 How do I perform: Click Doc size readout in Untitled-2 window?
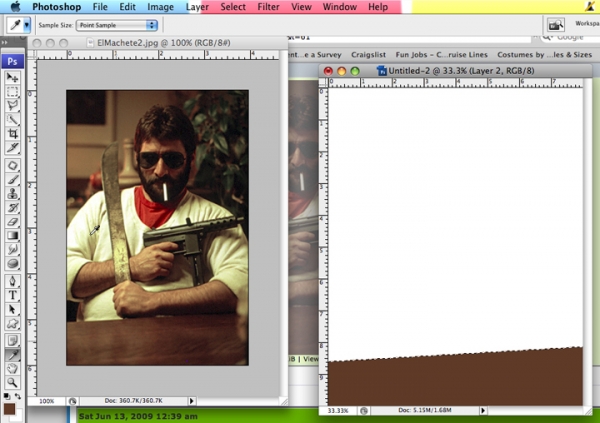[425, 410]
